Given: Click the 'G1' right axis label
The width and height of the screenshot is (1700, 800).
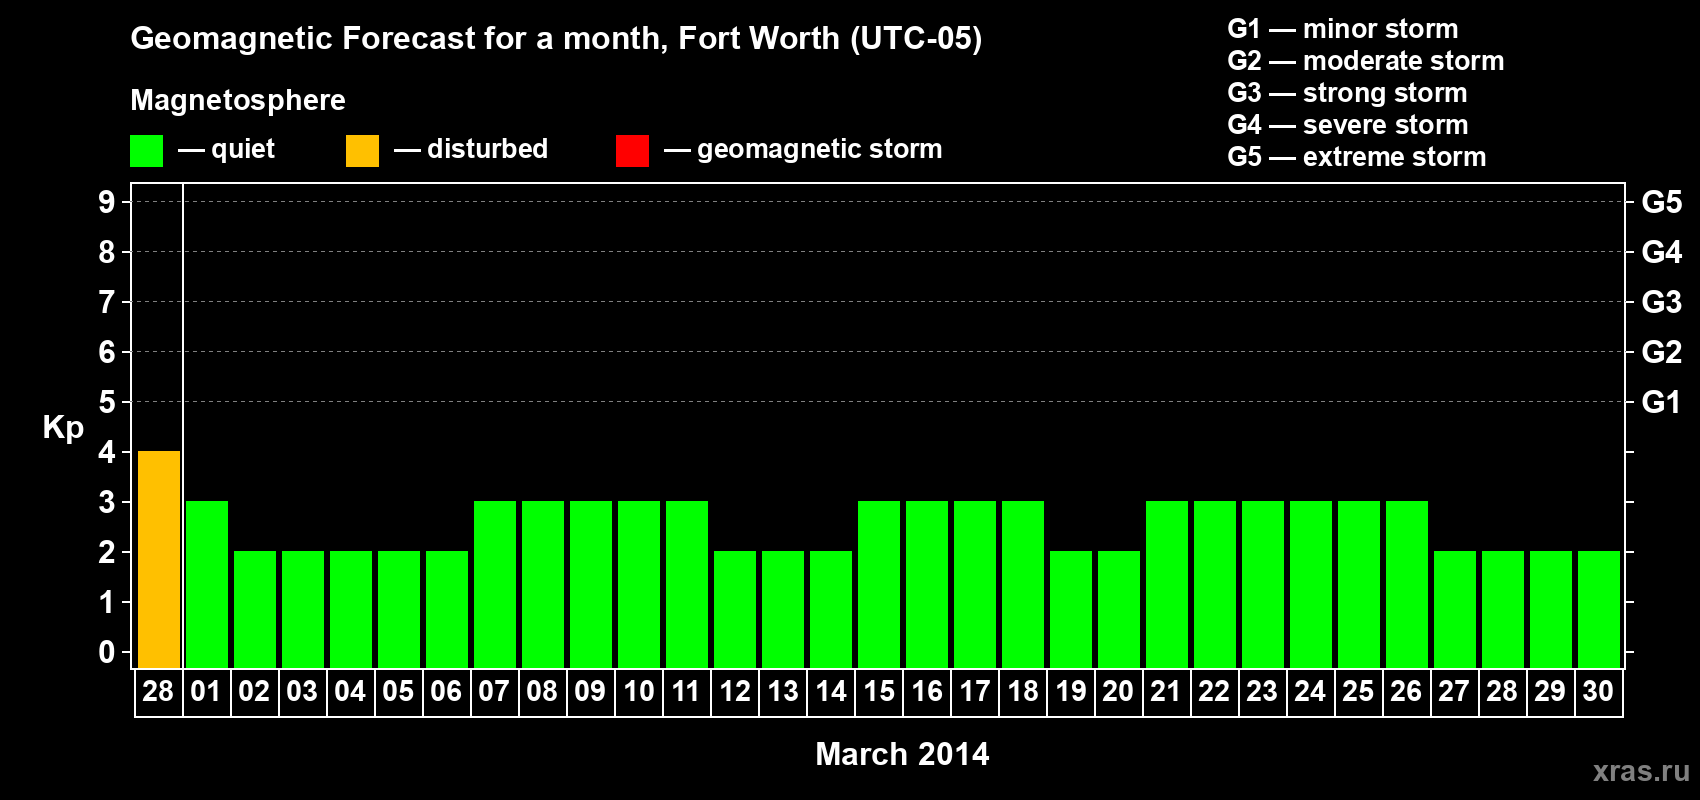Looking at the screenshot, I should 1662,402.
